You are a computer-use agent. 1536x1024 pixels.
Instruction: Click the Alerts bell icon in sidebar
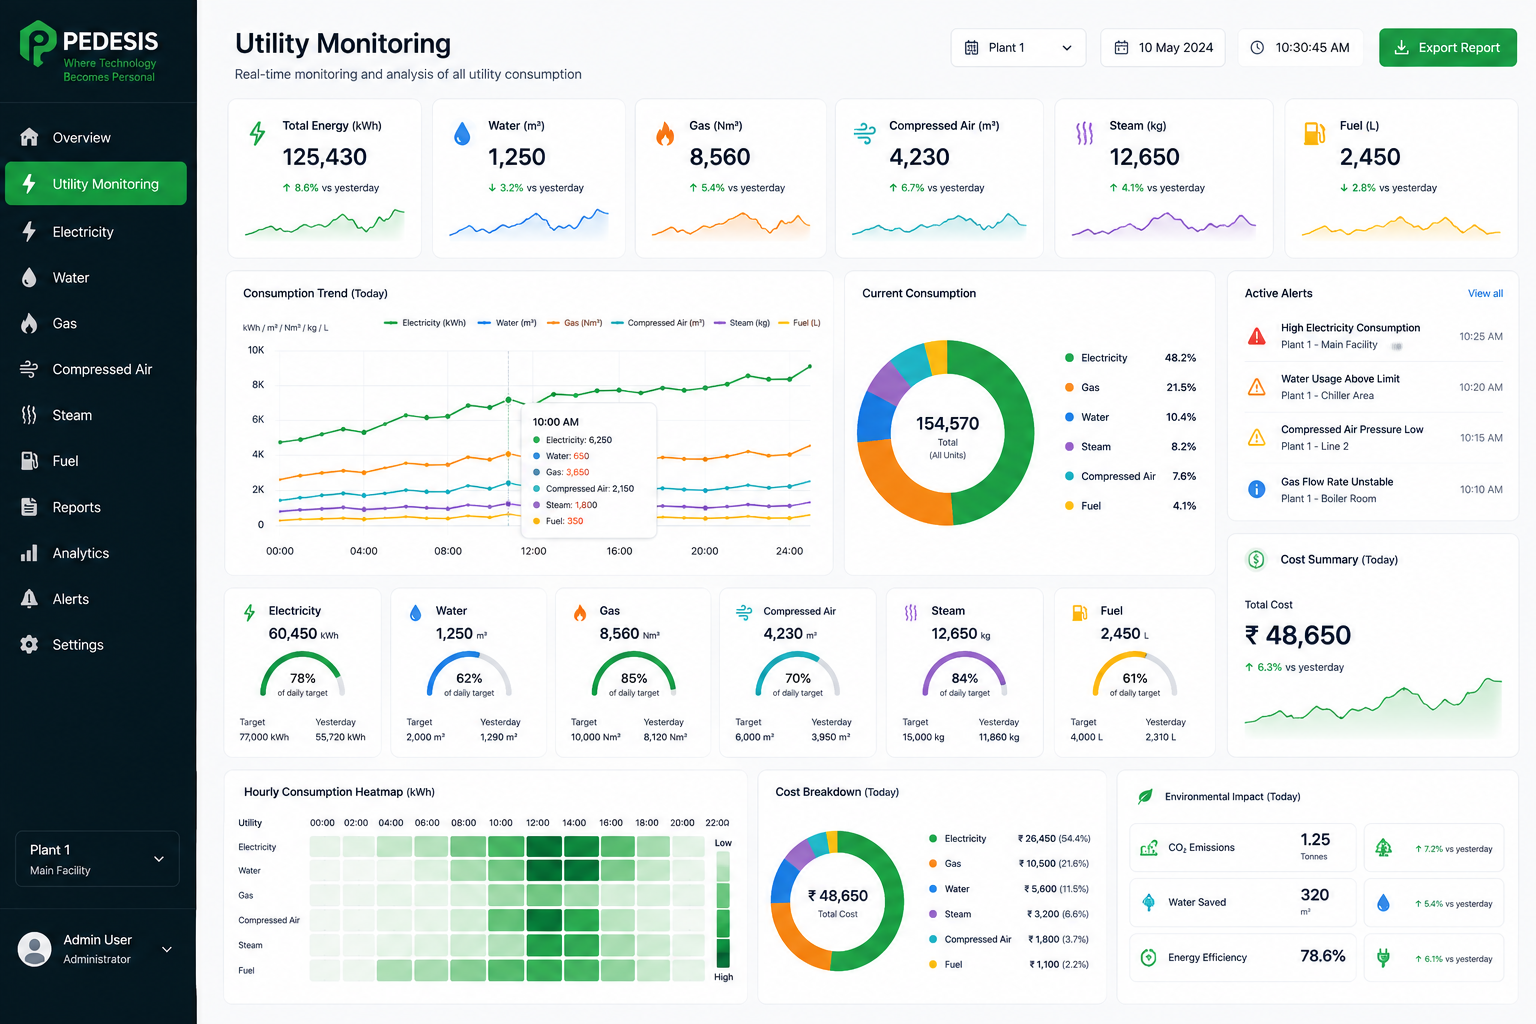(29, 599)
